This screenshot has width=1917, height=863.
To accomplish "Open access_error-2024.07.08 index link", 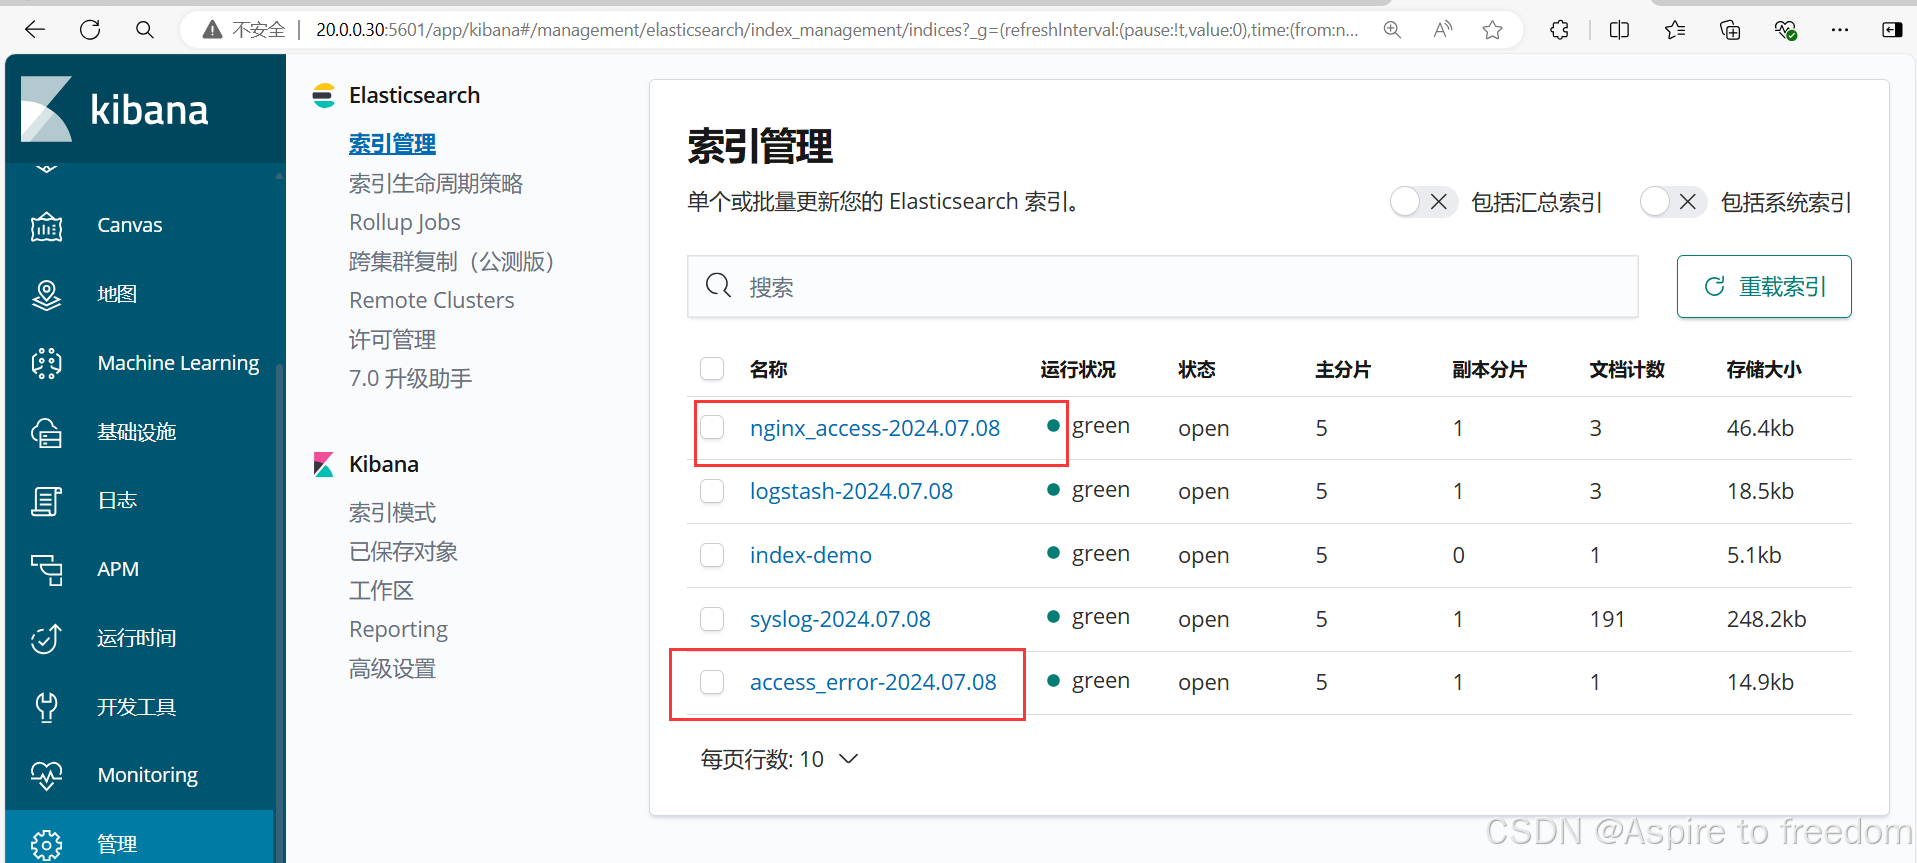I will coord(873,682).
